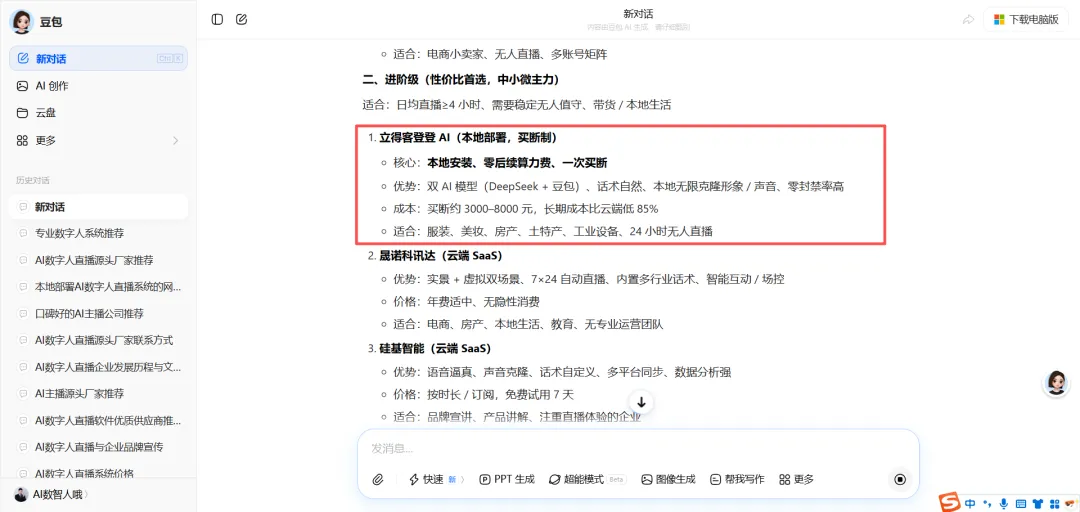Click heading 晟诺科讯达（云端 SaaS）
This screenshot has width=1080, height=512.
click(440, 256)
